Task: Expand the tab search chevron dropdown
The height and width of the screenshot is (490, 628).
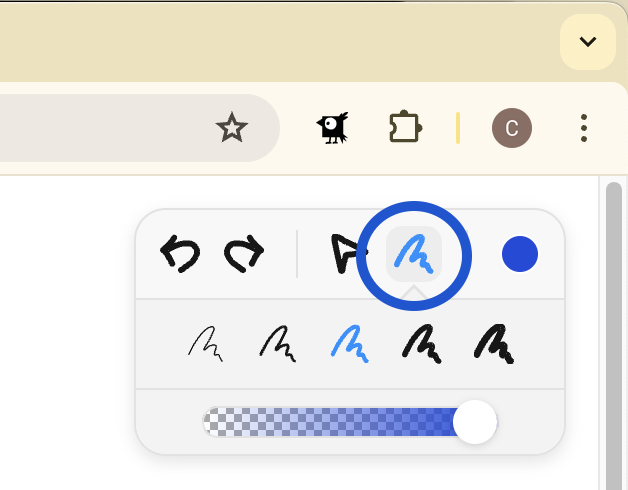Action: coord(588,42)
